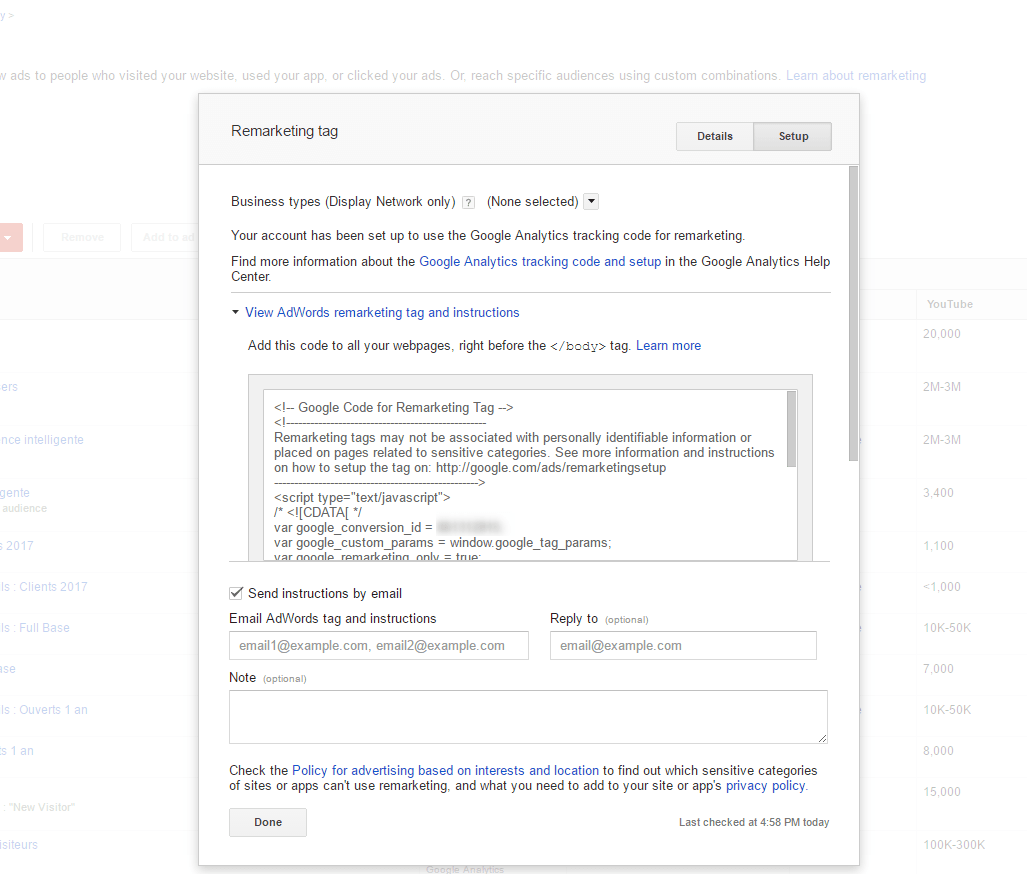
Task: Click the dialog's main vertical scrollbar
Action: (x=853, y=313)
